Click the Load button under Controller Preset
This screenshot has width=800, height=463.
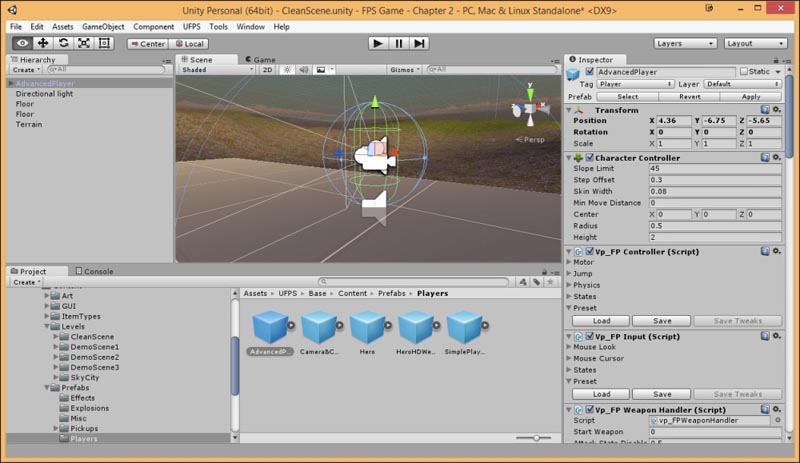point(602,320)
